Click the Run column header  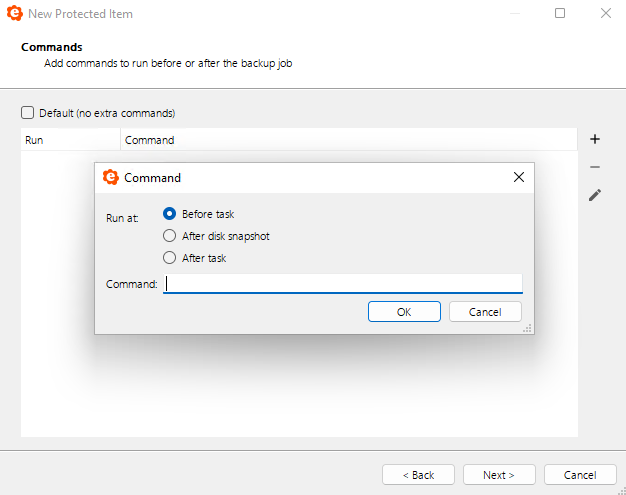click(x=70, y=140)
